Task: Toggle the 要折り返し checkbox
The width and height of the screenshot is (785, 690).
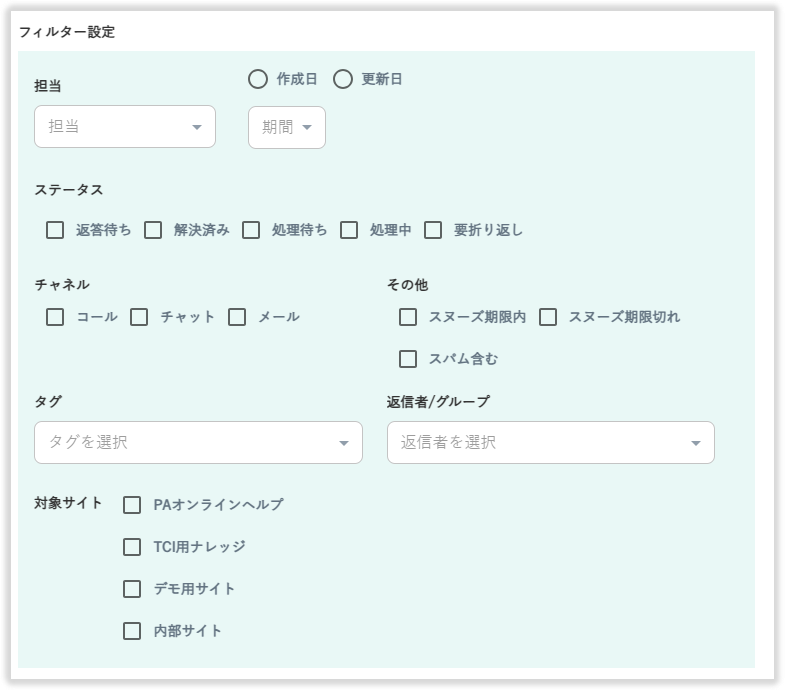Action: coord(433,230)
